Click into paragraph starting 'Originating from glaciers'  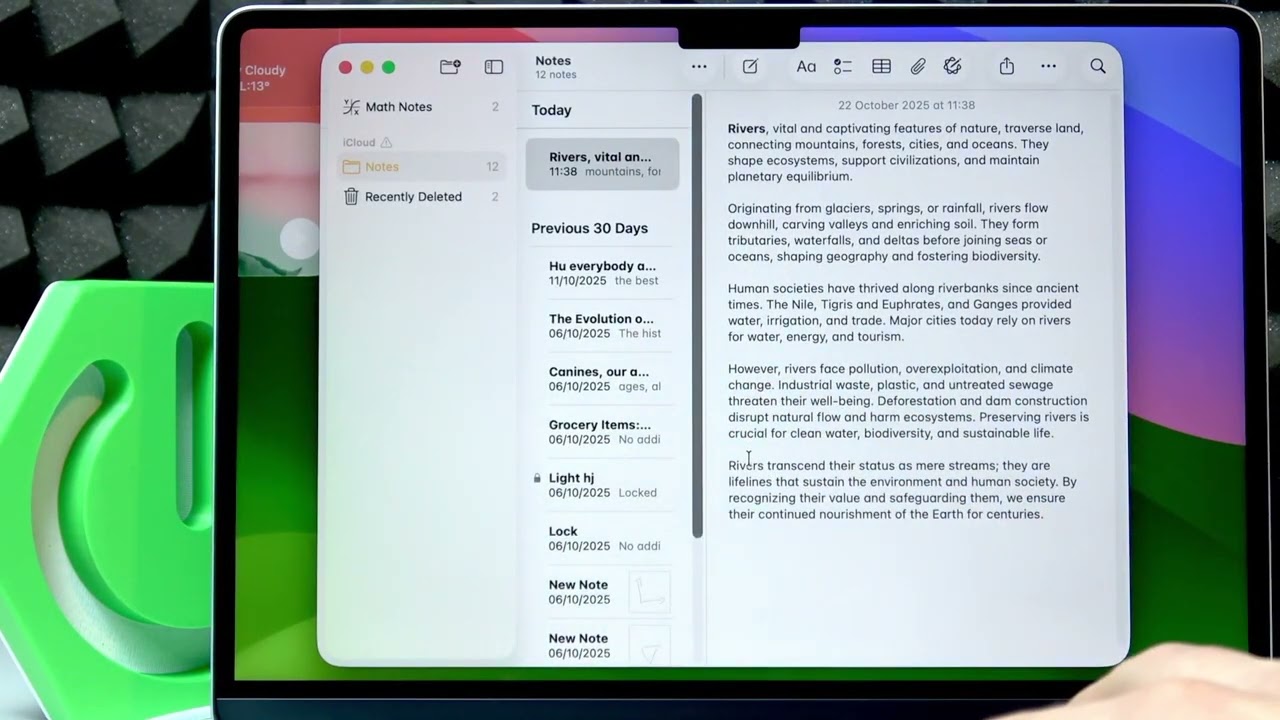(888, 232)
